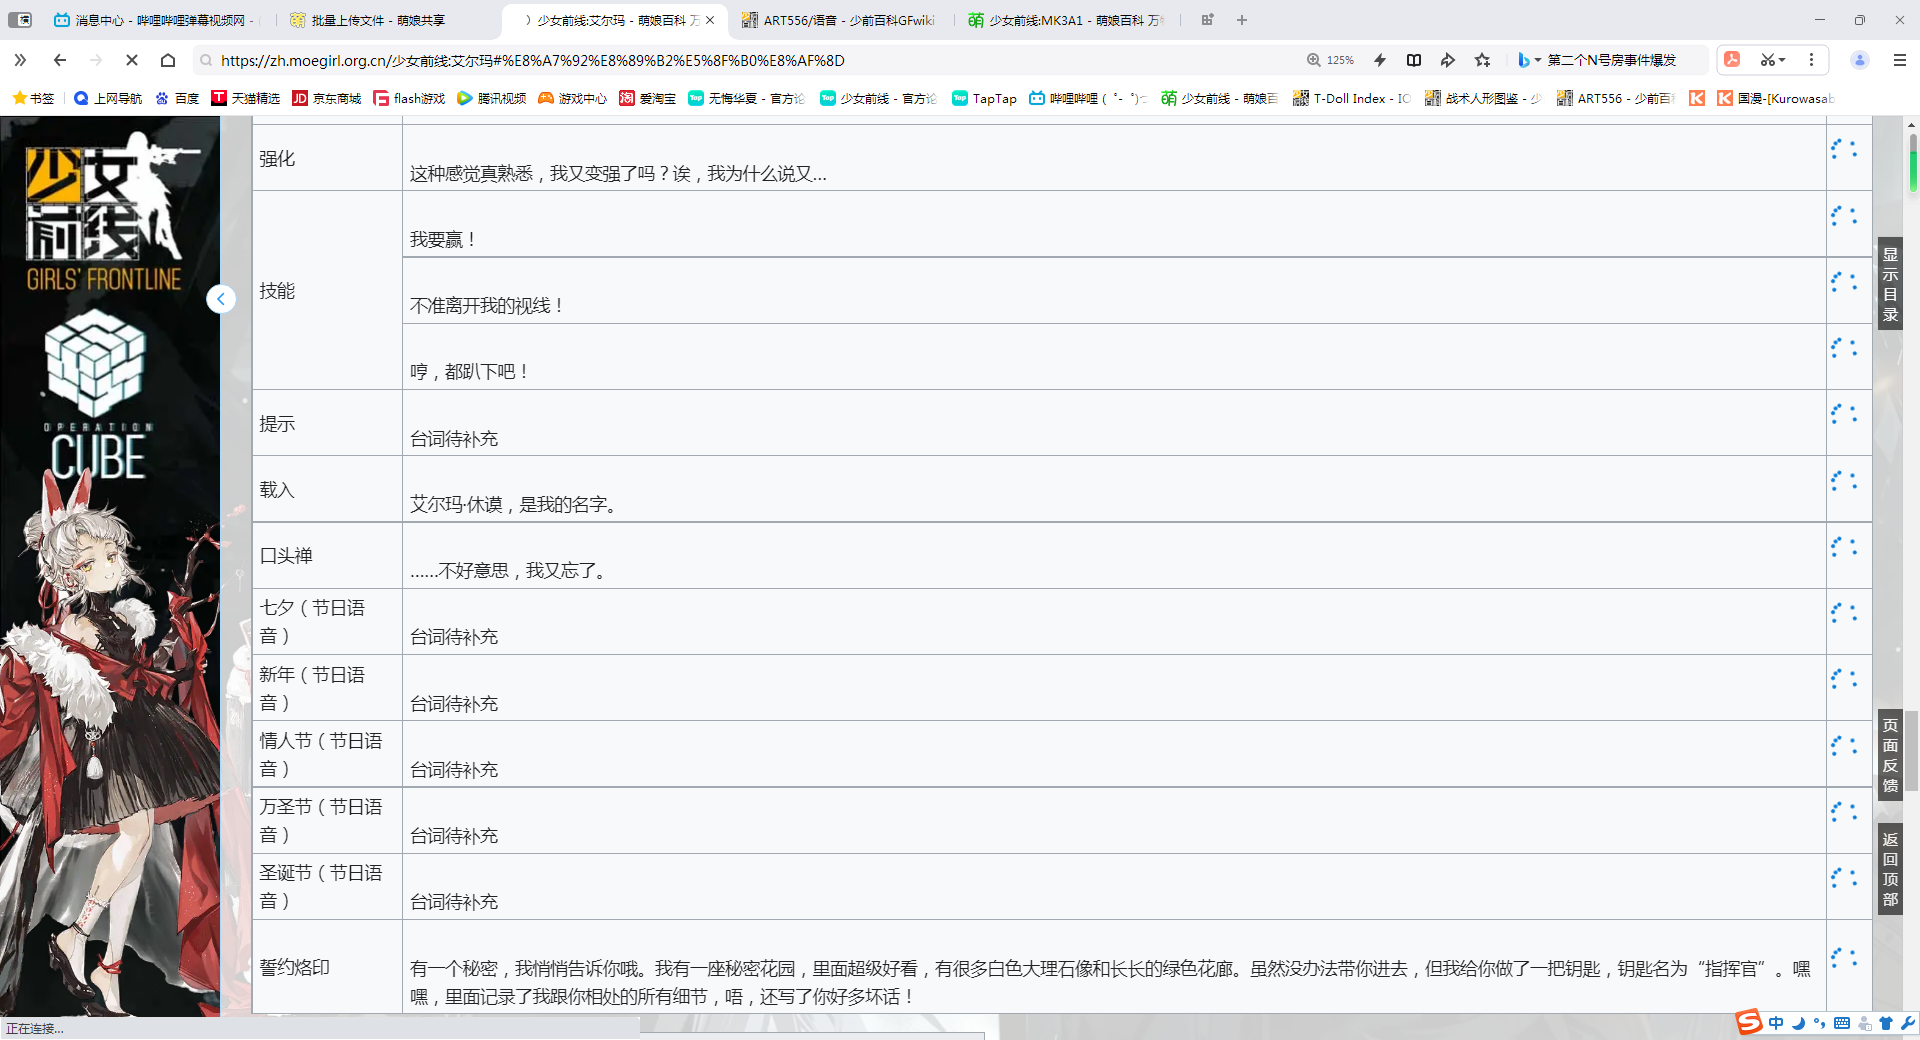
Task: Select the 台词待补充 text in 提示 row
Action: coord(454,439)
